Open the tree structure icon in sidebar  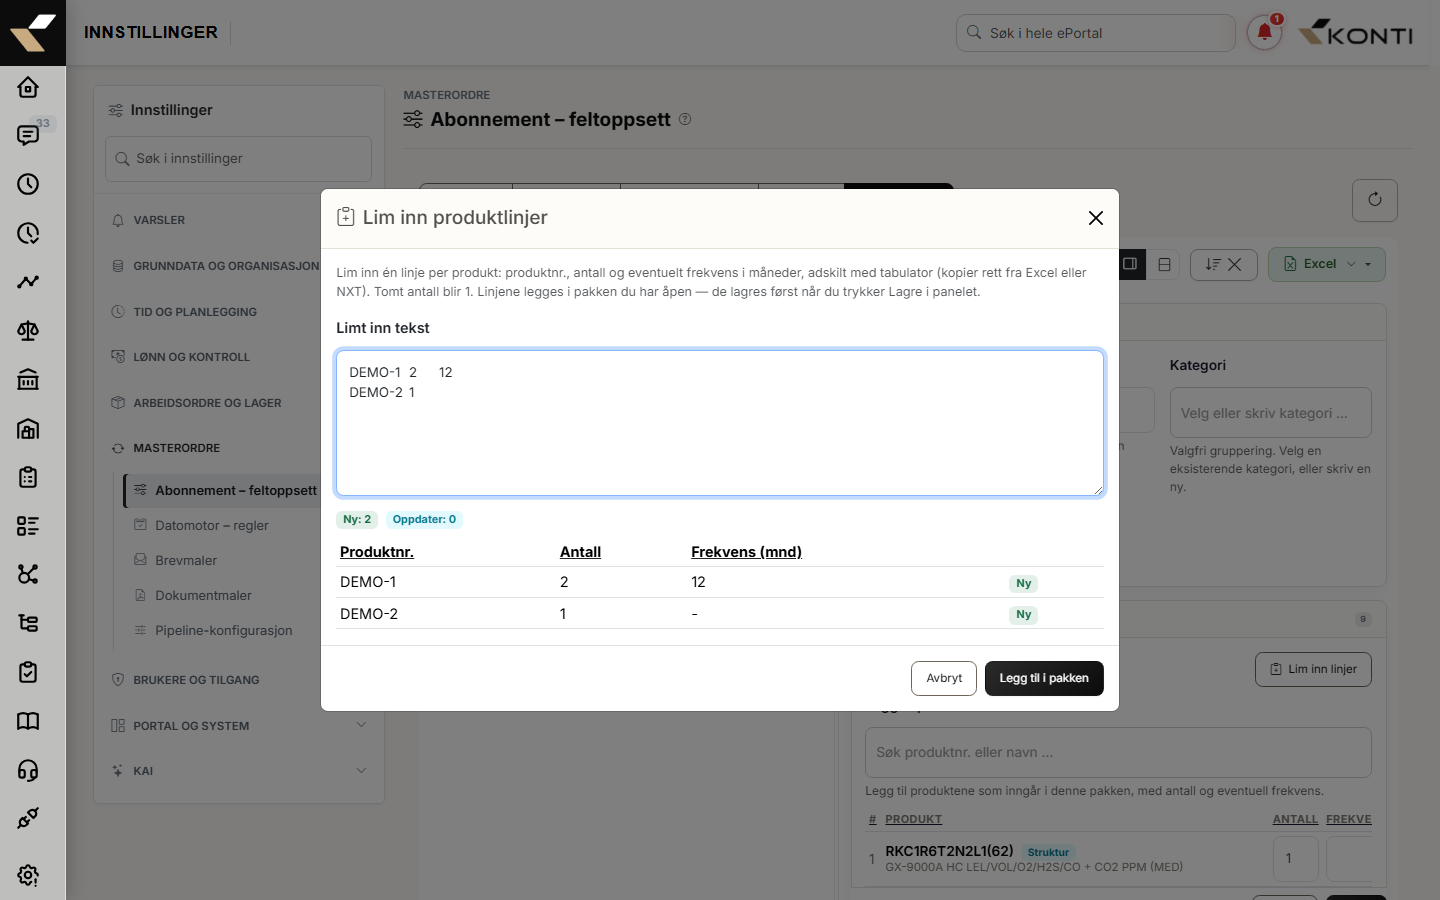[28, 623]
